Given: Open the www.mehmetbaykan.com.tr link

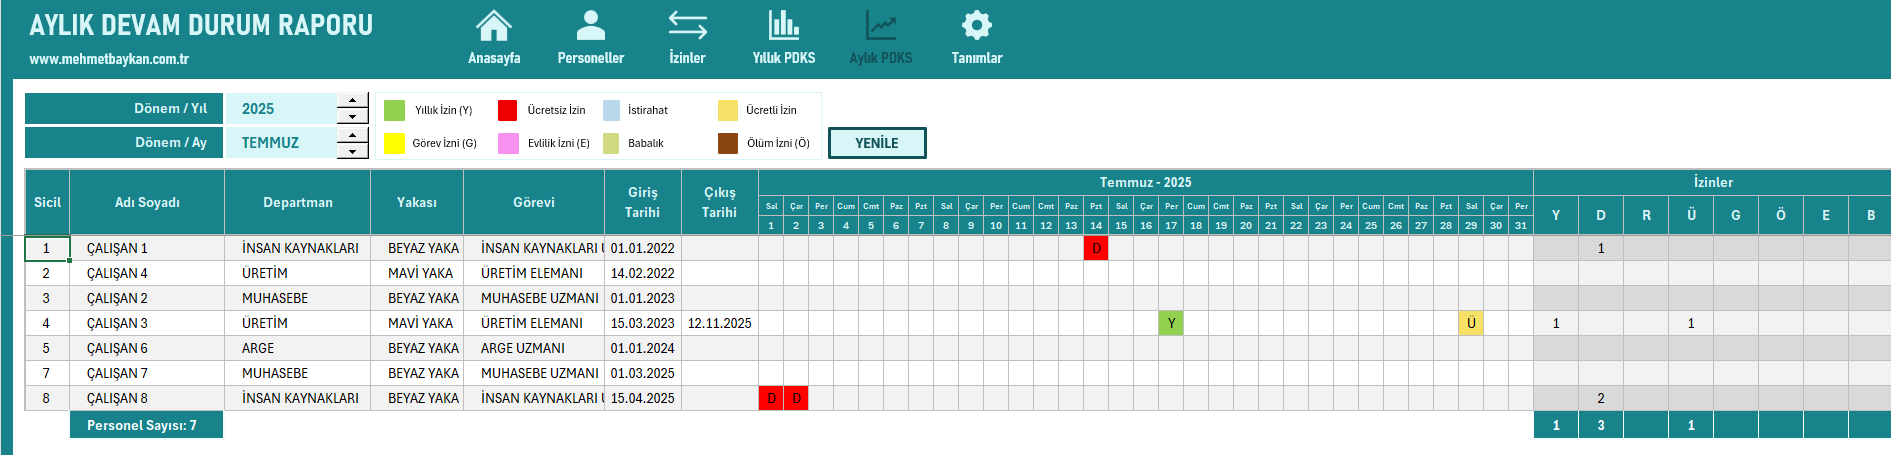Looking at the screenshot, I should coord(109,59).
